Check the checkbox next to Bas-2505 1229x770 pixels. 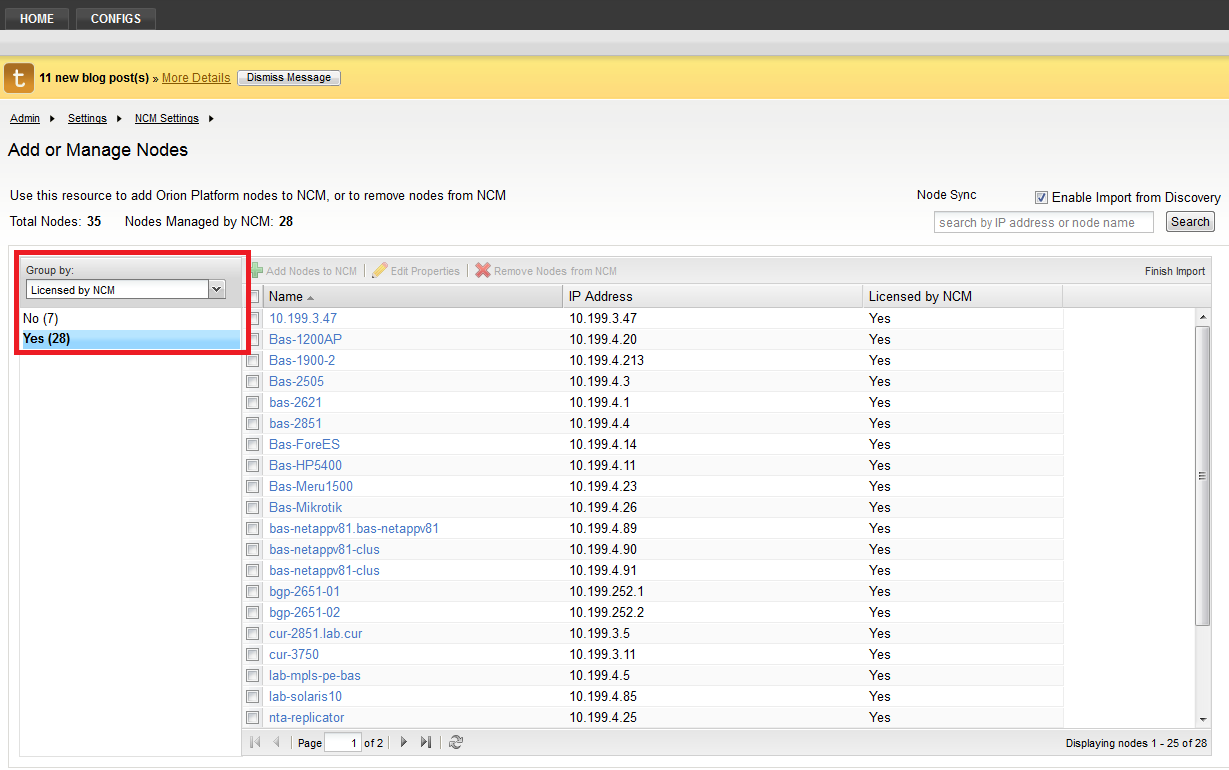click(253, 381)
